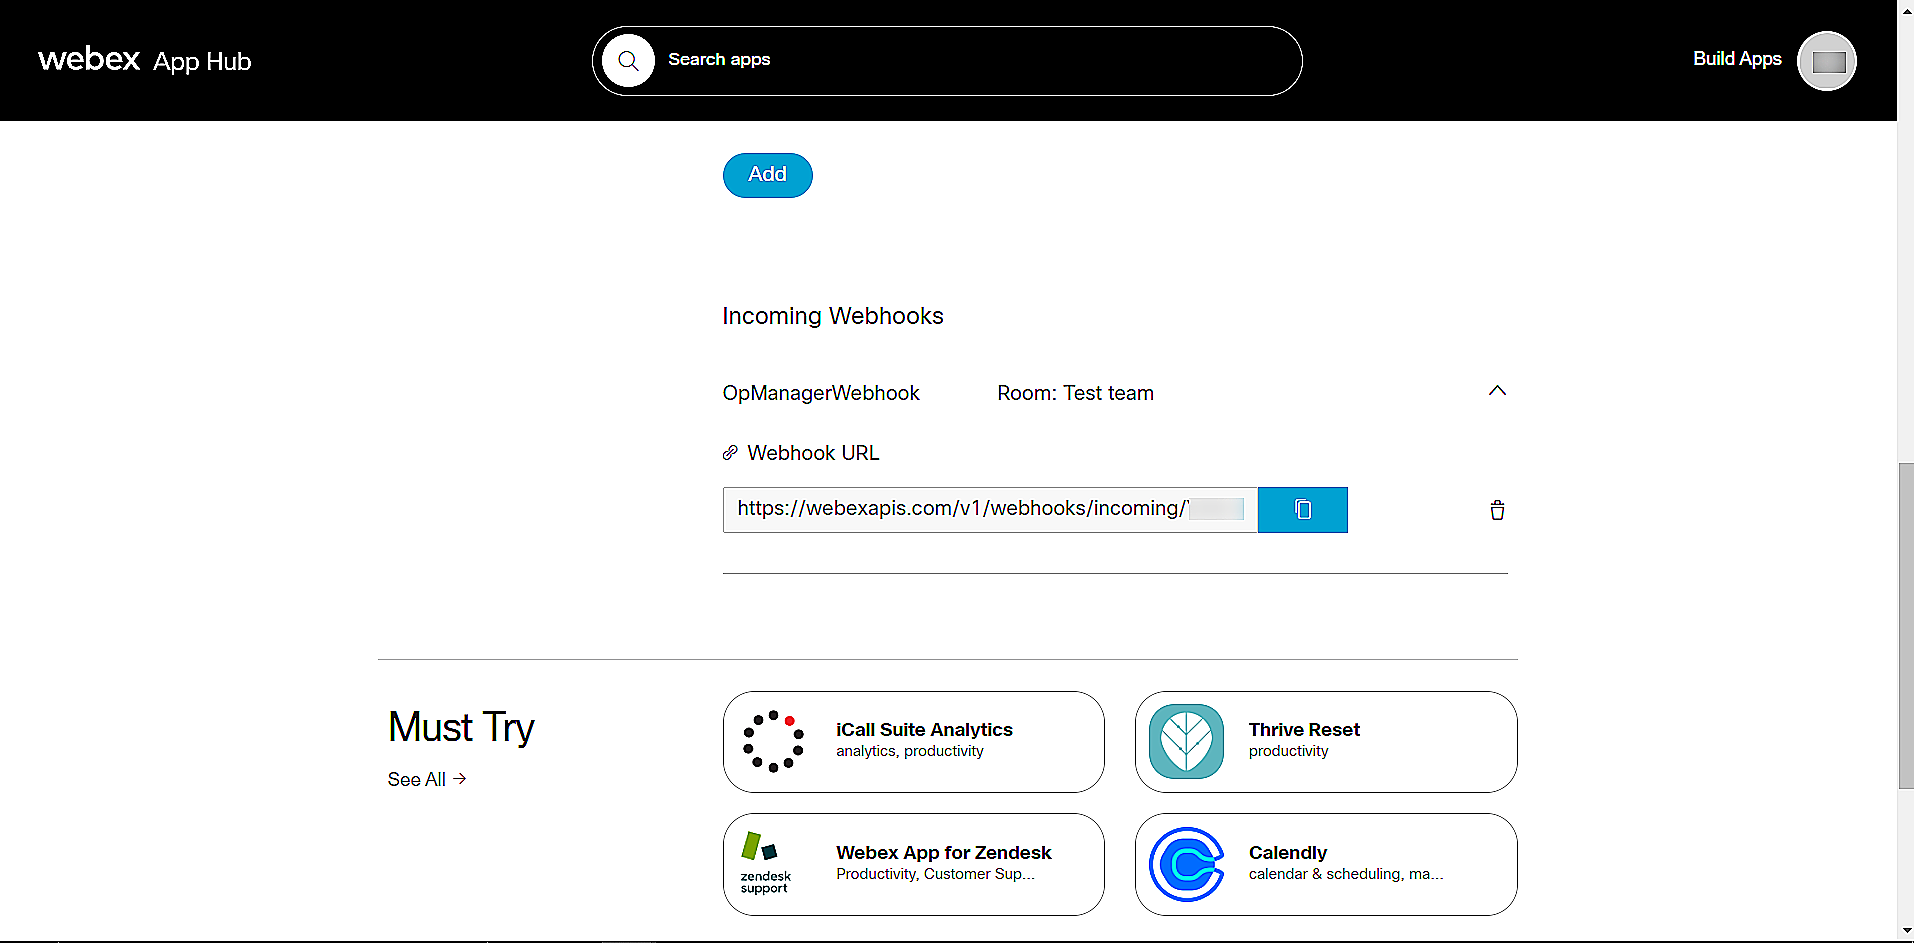Click the Thrive Reset leaf logo

click(x=1187, y=741)
